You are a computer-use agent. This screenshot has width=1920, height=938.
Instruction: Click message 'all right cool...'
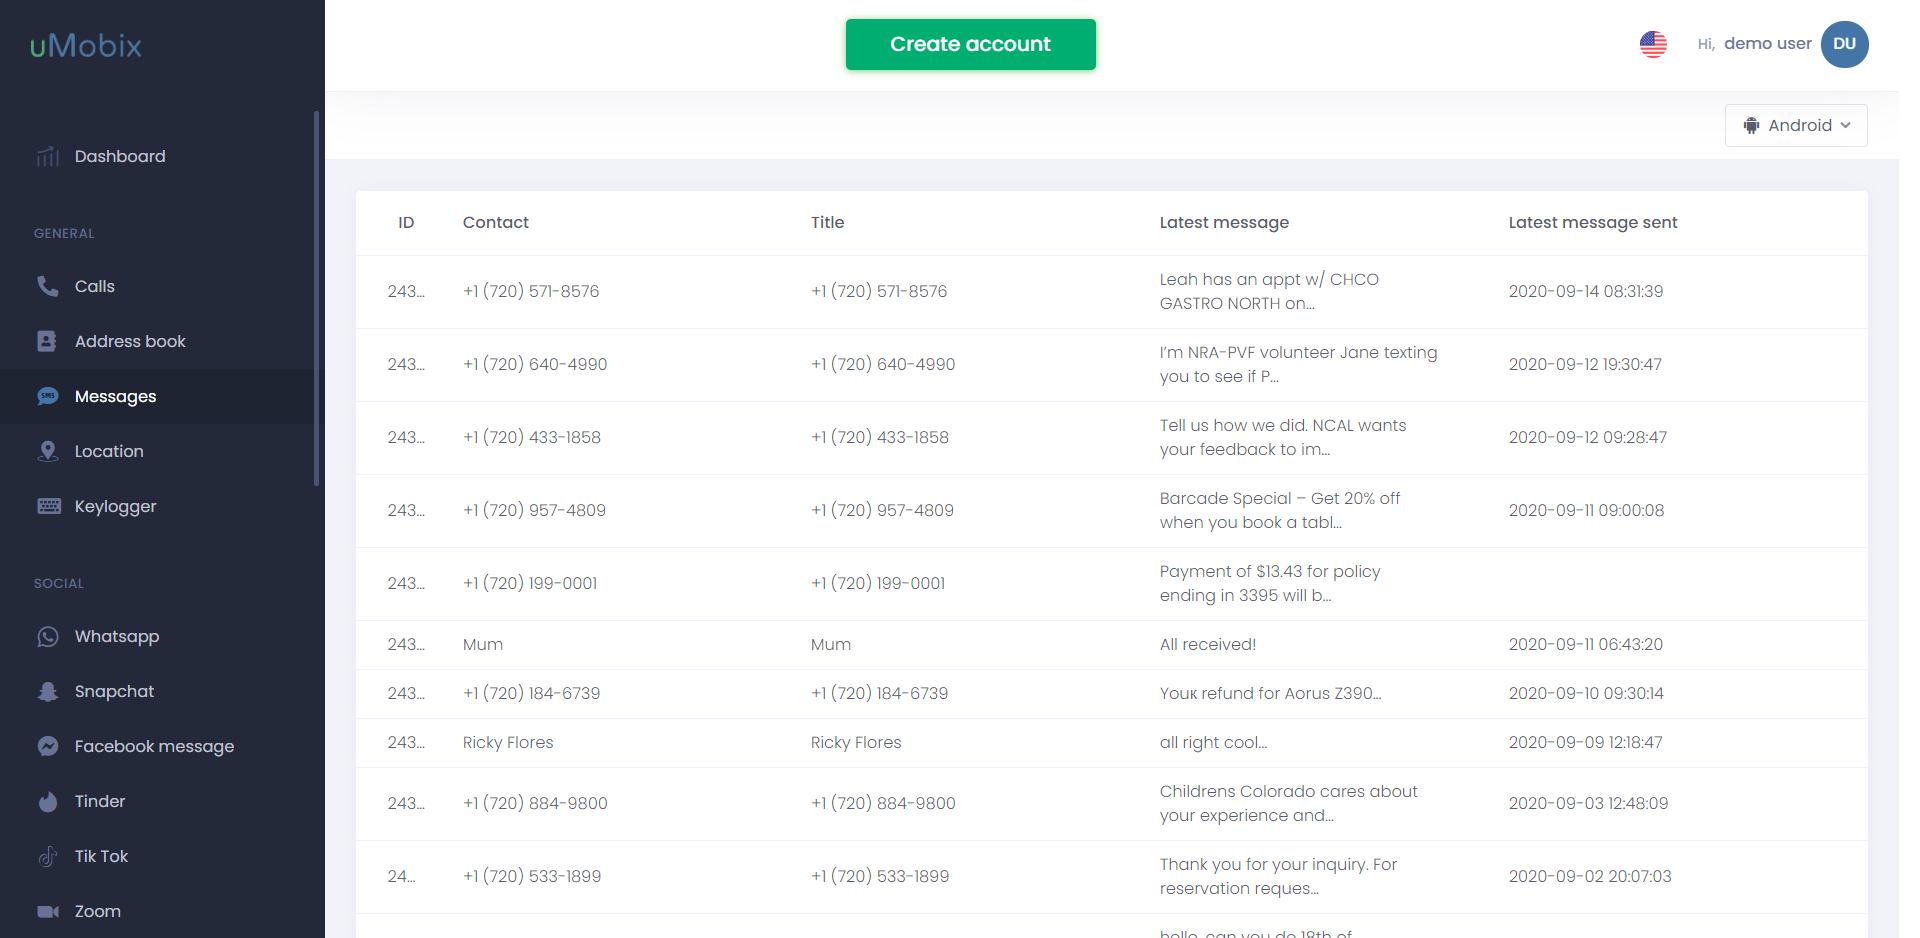point(1213,742)
